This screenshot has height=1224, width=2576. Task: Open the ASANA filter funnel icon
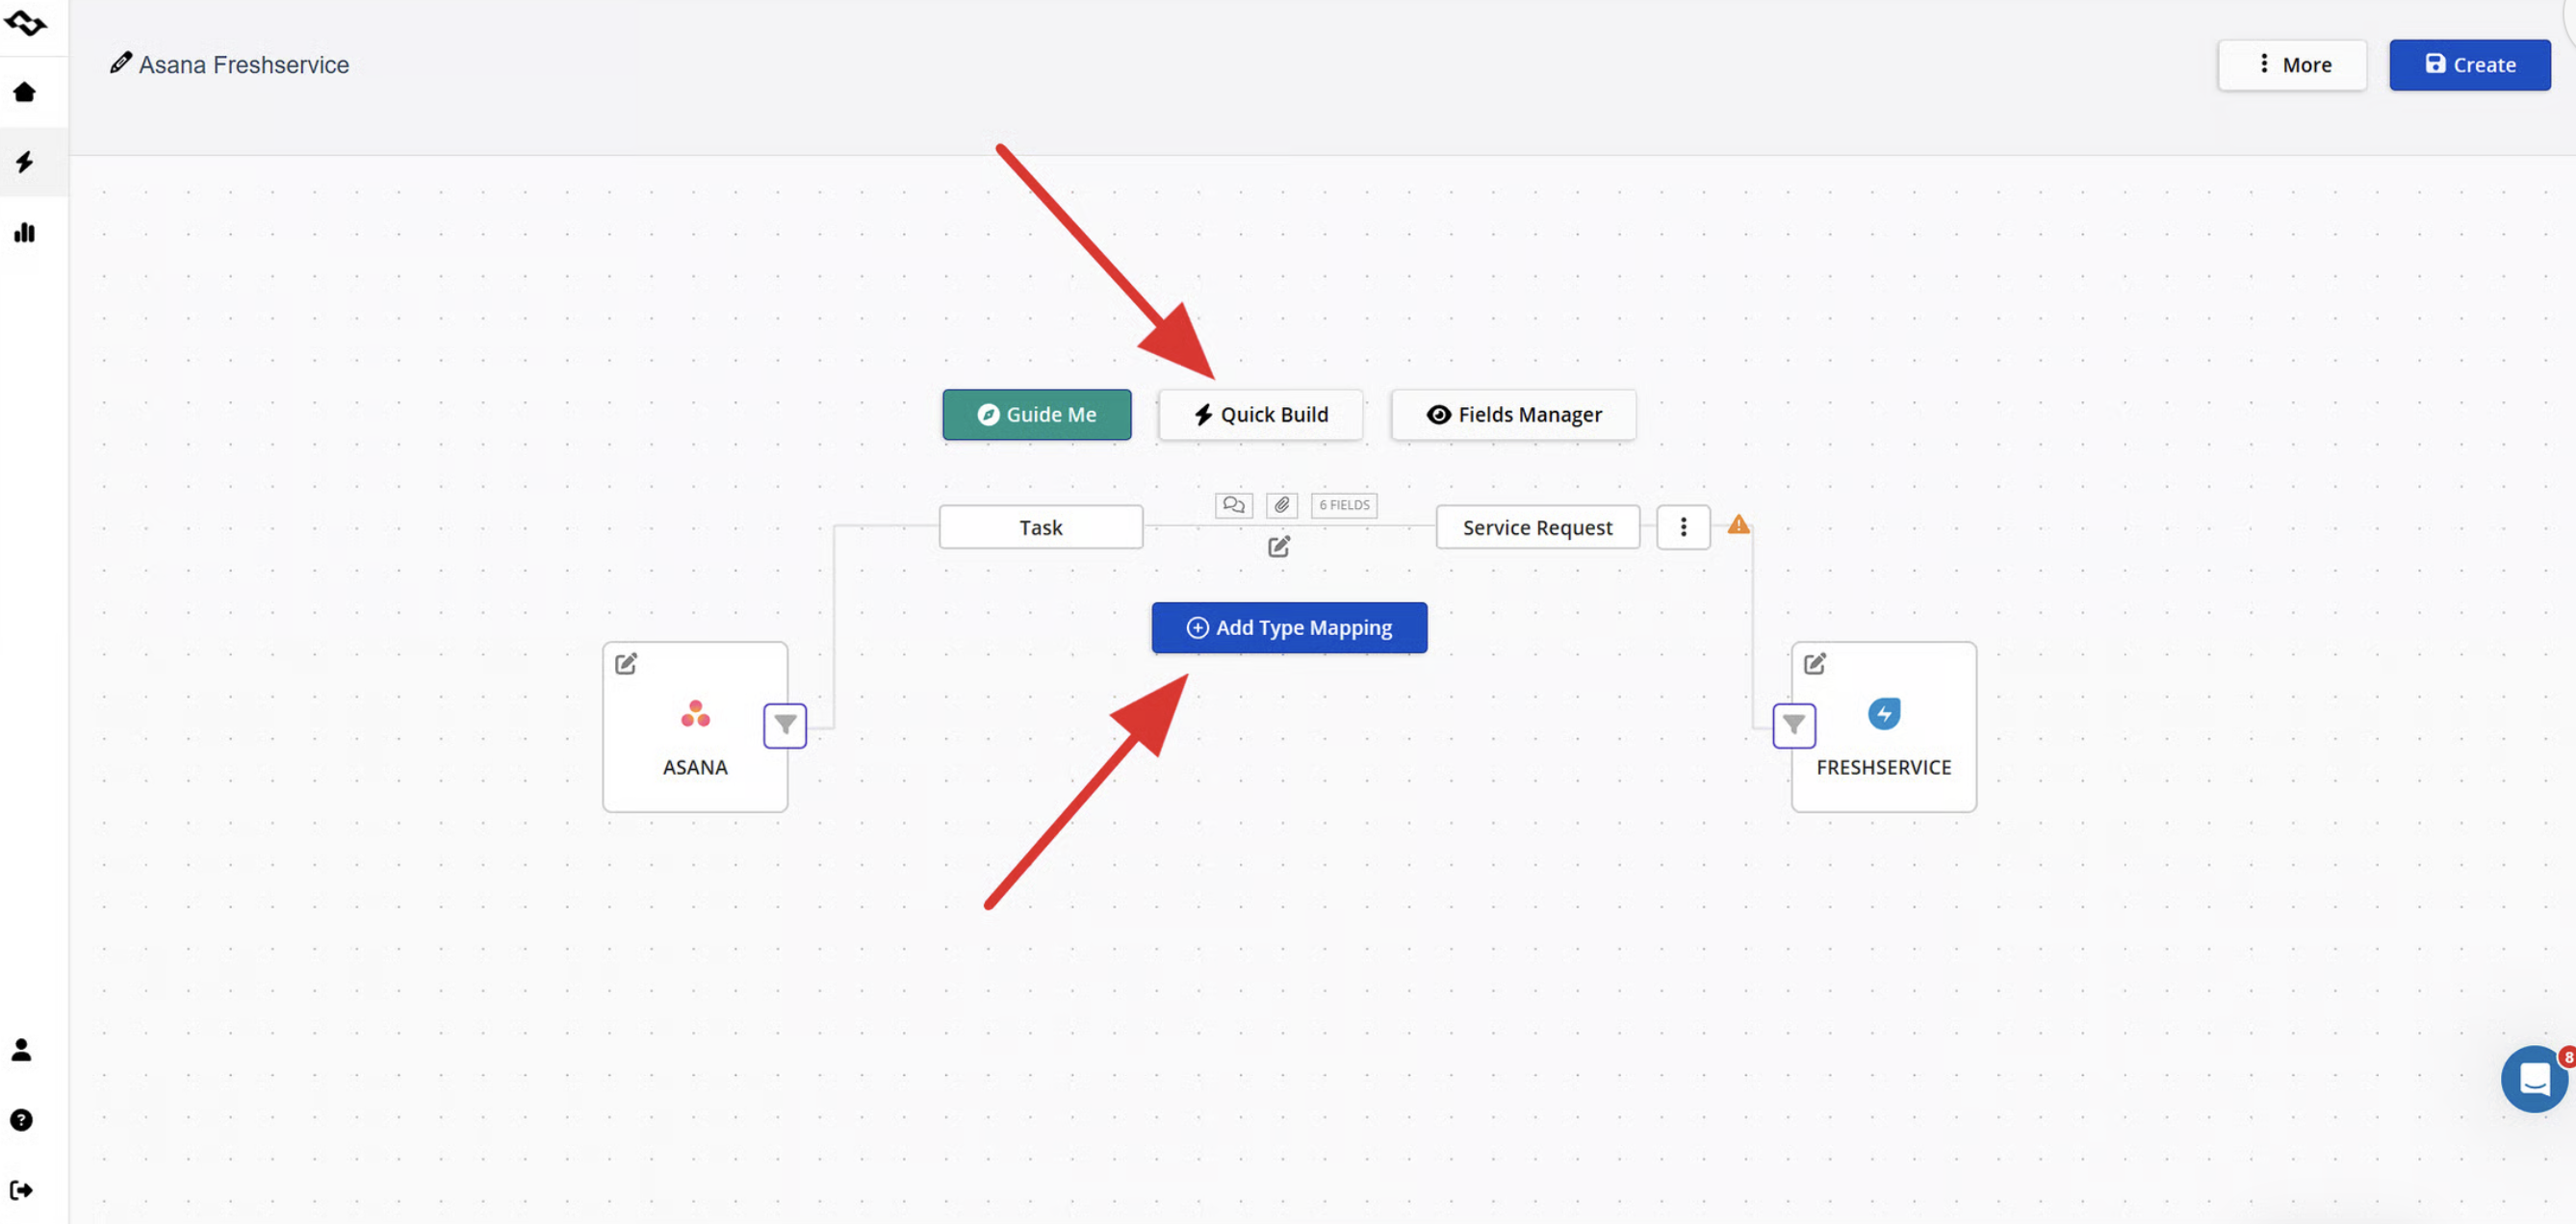[785, 725]
